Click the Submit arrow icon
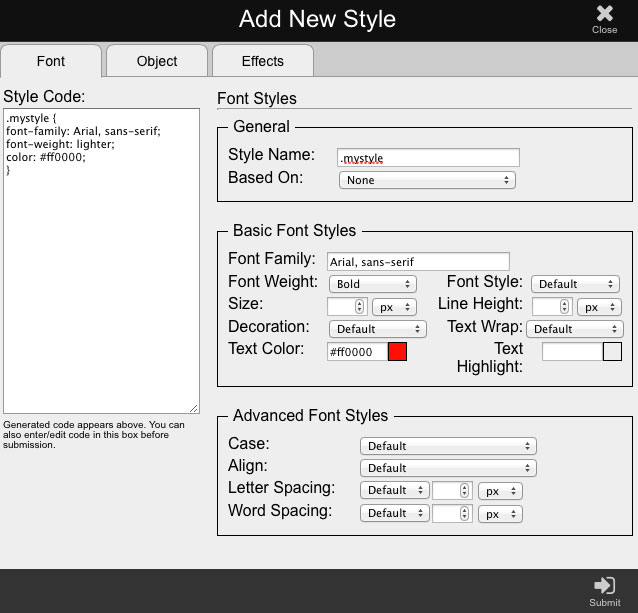 coord(604,585)
